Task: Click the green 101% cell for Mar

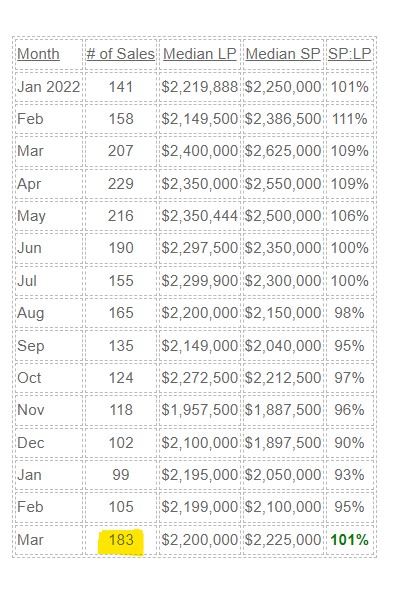Action: tap(350, 540)
